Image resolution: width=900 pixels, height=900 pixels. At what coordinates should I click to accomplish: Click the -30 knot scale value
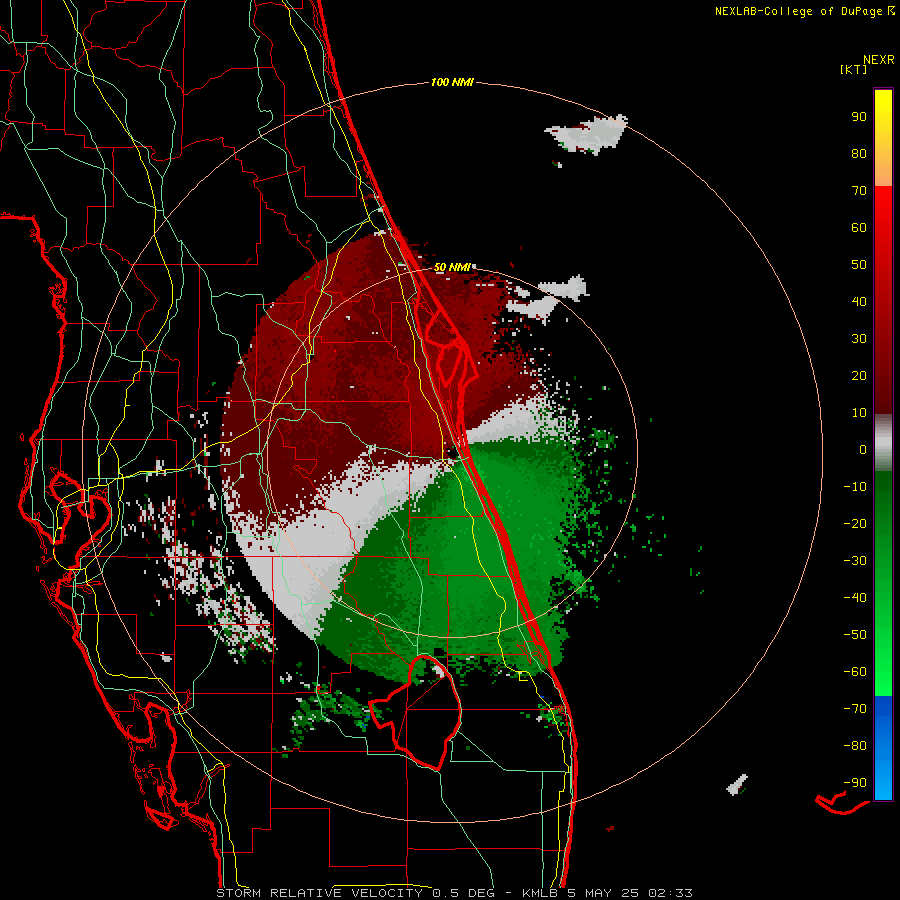coord(855,561)
